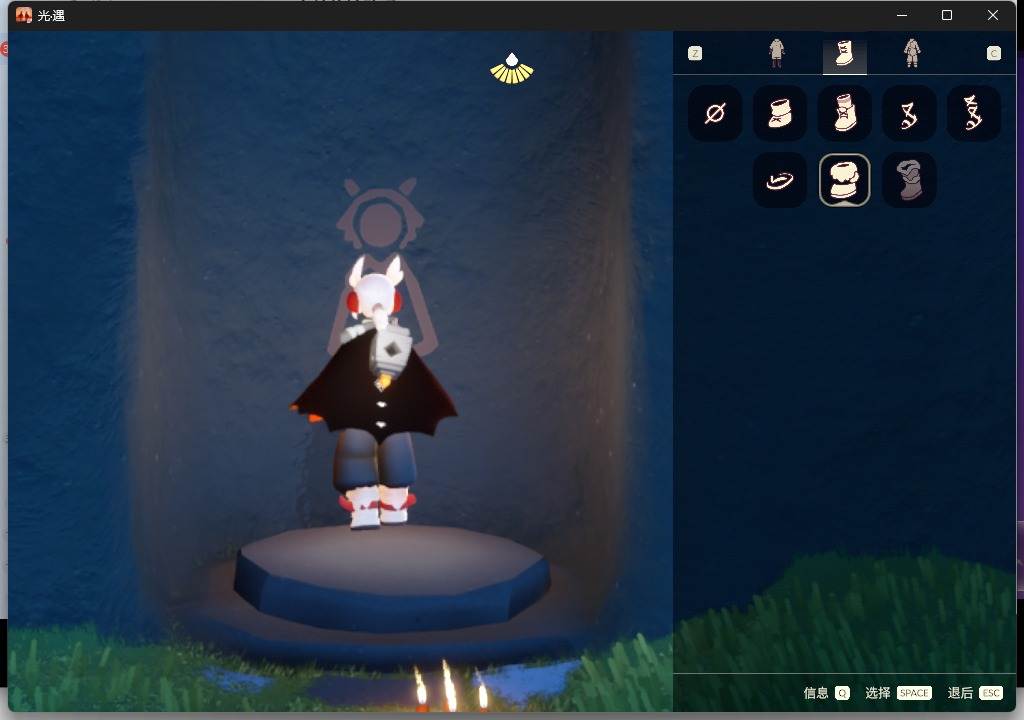Screen dimensions: 1024x720
Task: Switch to the shoes category tab
Action: click(x=844, y=54)
